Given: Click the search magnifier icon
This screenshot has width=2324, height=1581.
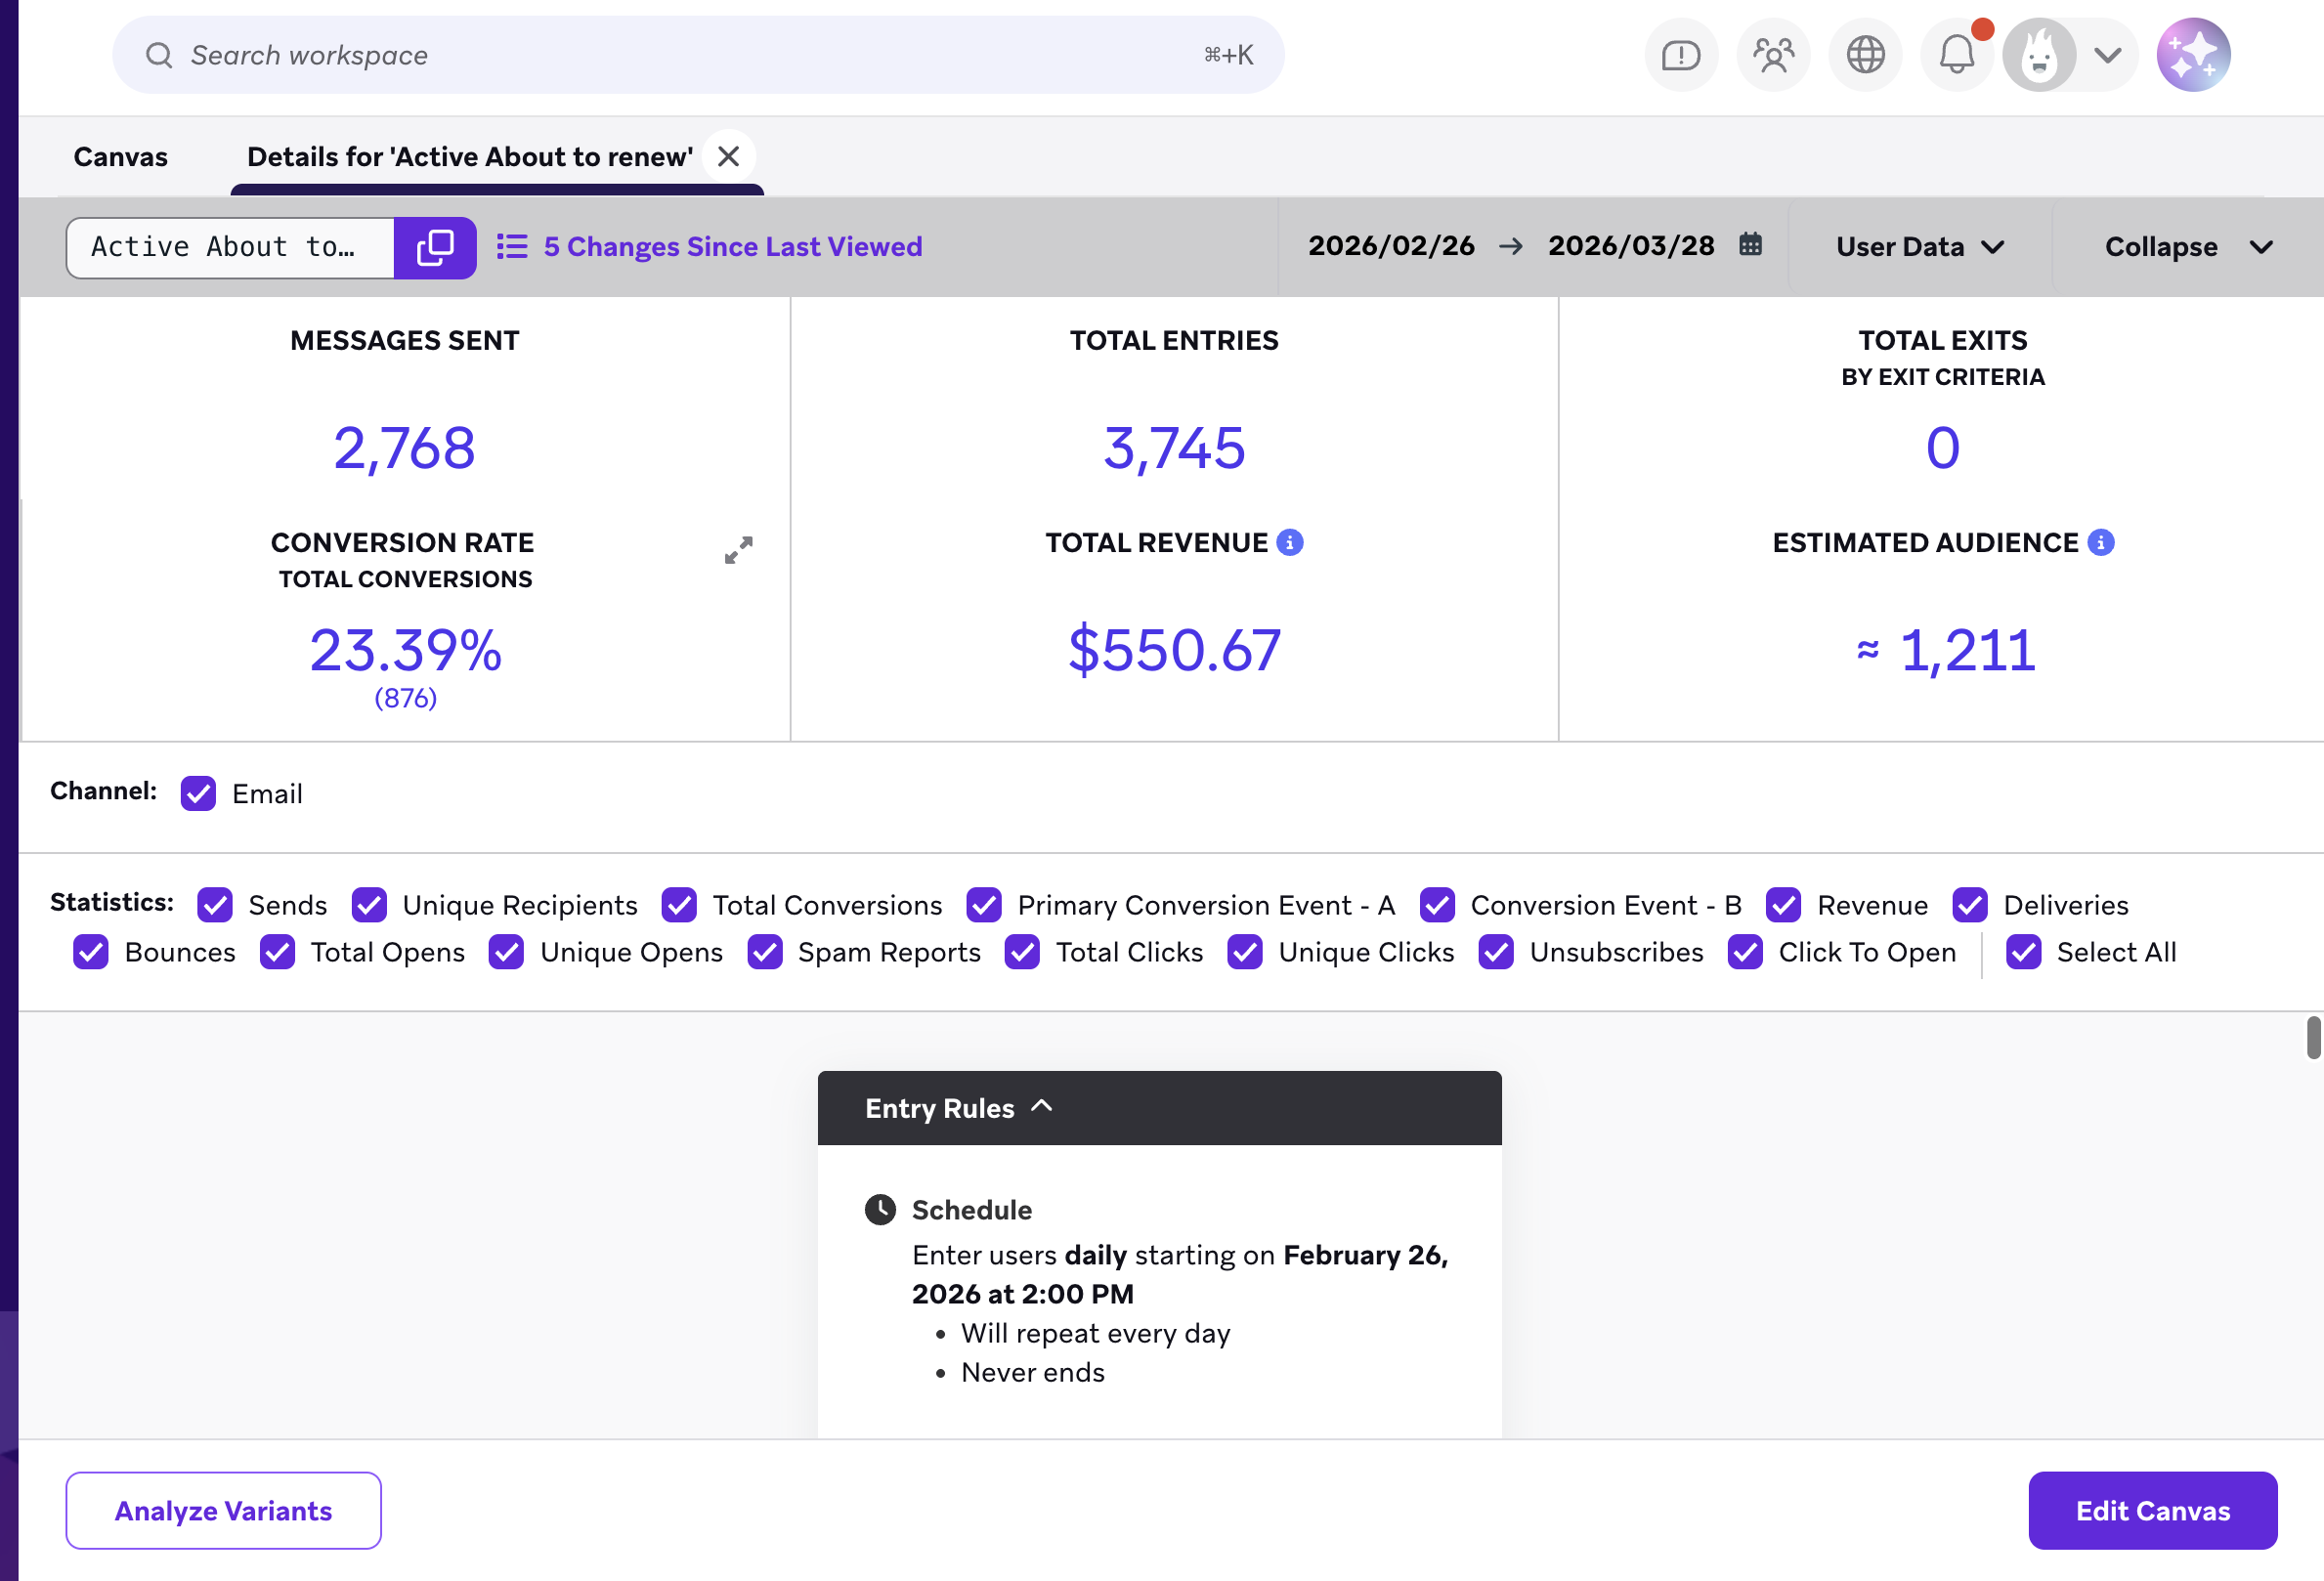Looking at the screenshot, I should tap(159, 55).
